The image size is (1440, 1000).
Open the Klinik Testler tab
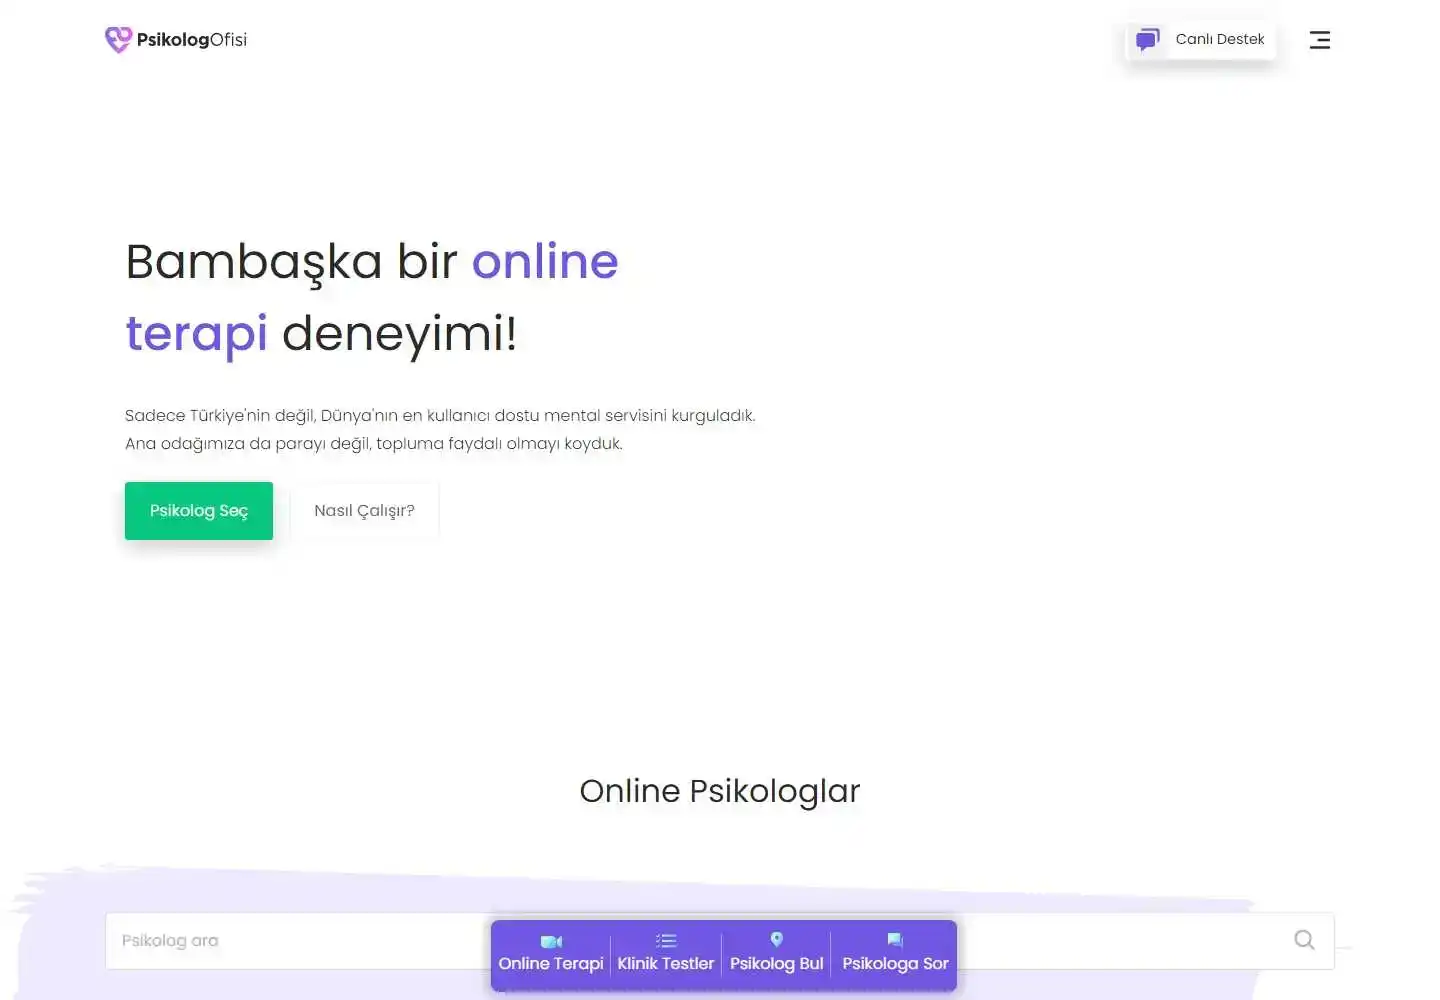pyautogui.click(x=666, y=956)
